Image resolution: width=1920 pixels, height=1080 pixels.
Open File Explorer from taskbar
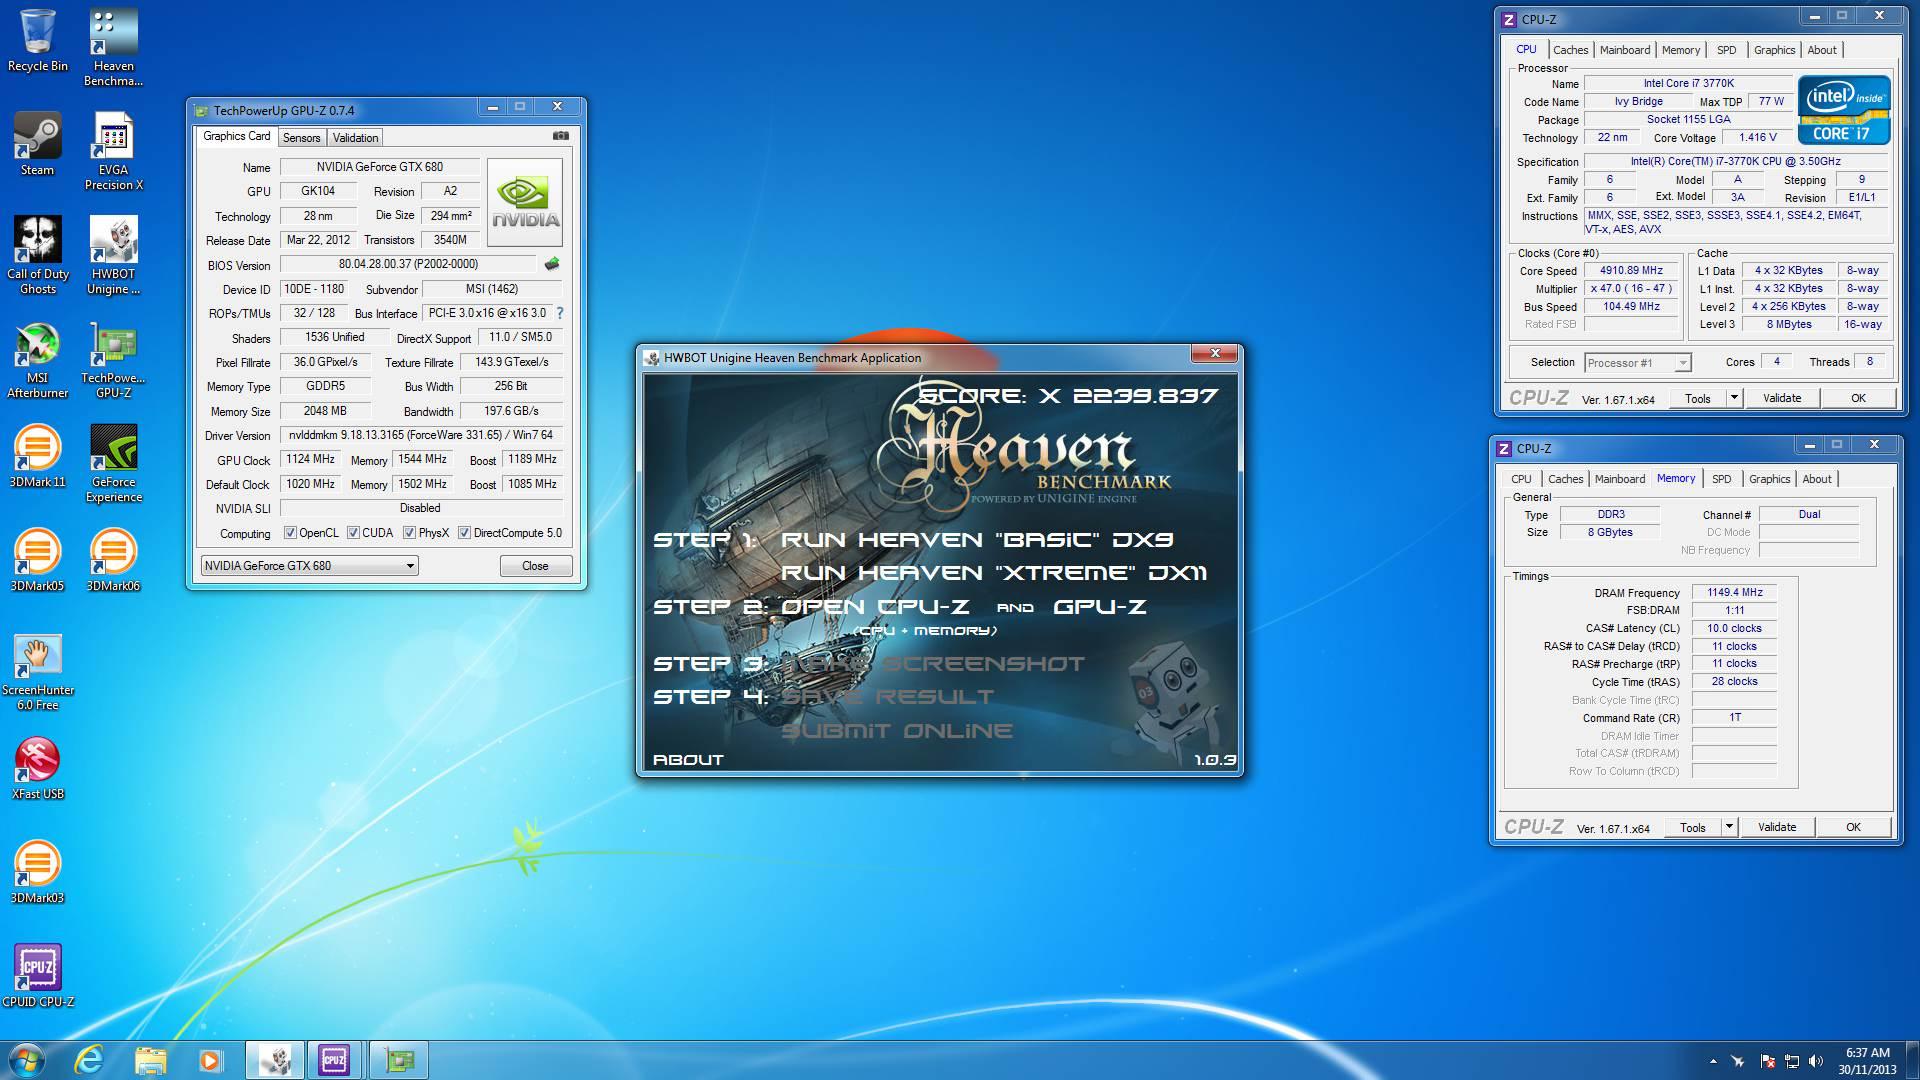150,1059
